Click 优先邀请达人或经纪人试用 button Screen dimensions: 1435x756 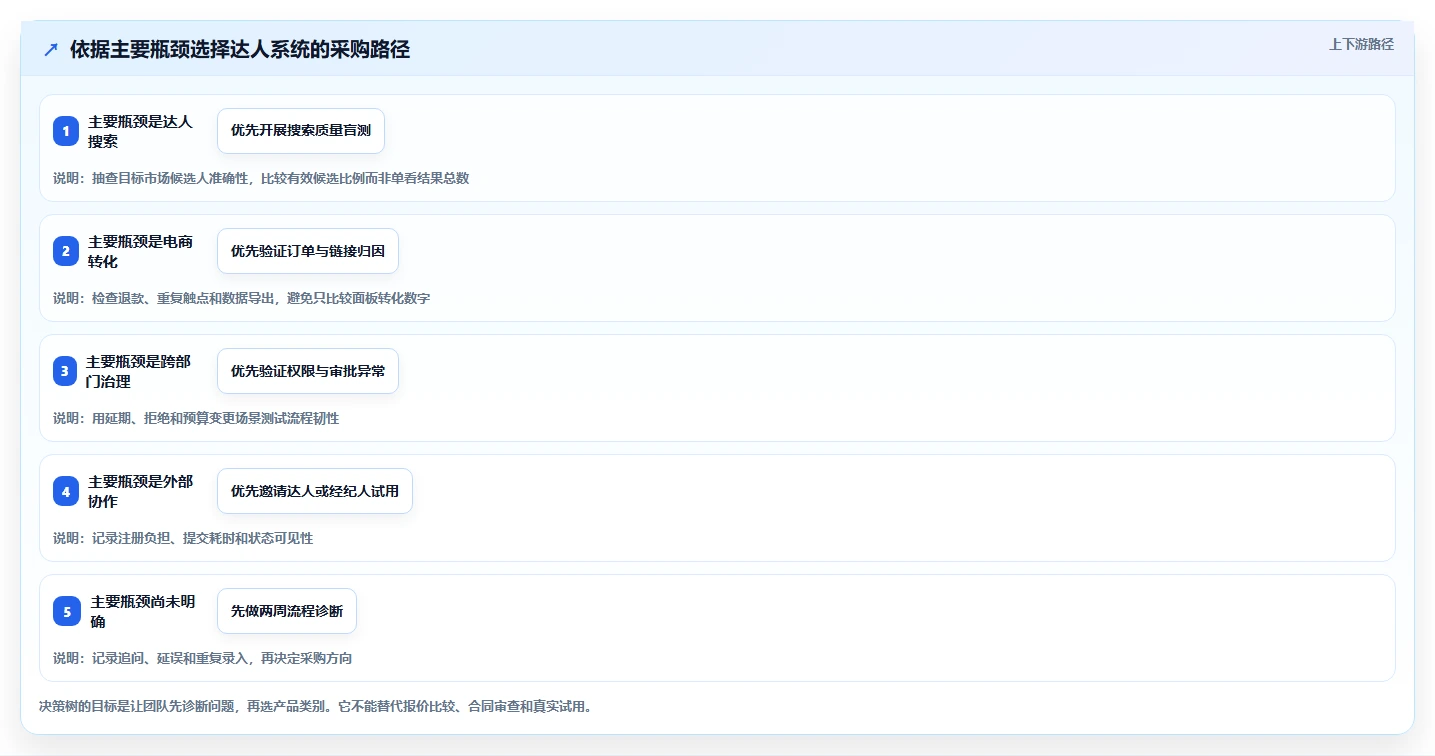click(x=315, y=491)
